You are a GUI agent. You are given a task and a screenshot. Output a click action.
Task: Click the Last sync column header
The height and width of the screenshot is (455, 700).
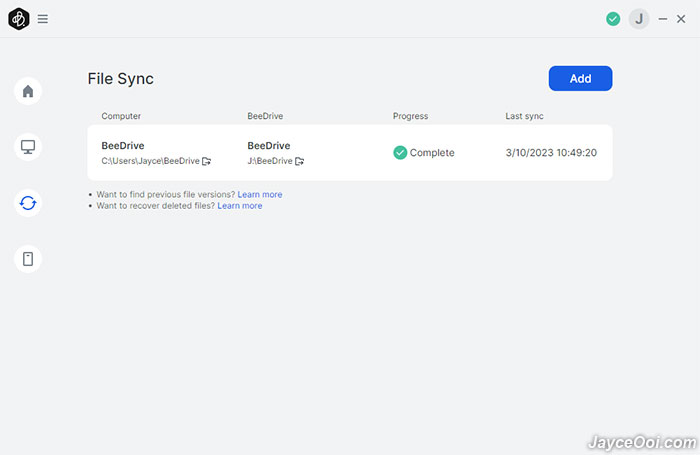point(524,116)
